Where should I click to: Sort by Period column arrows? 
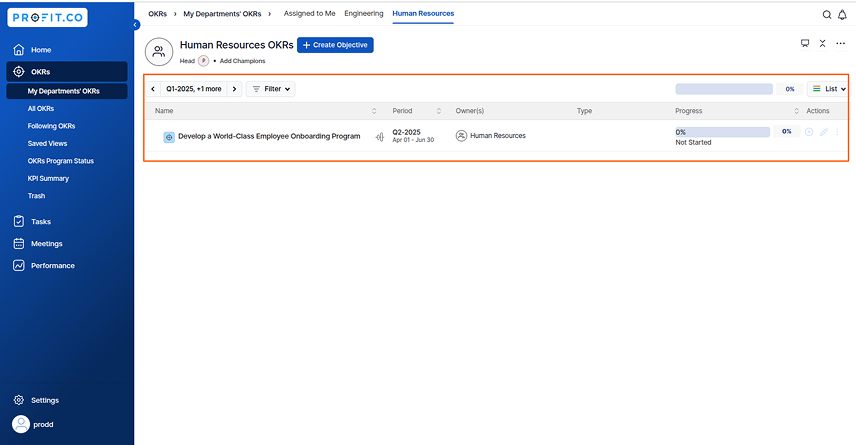tap(438, 111)
